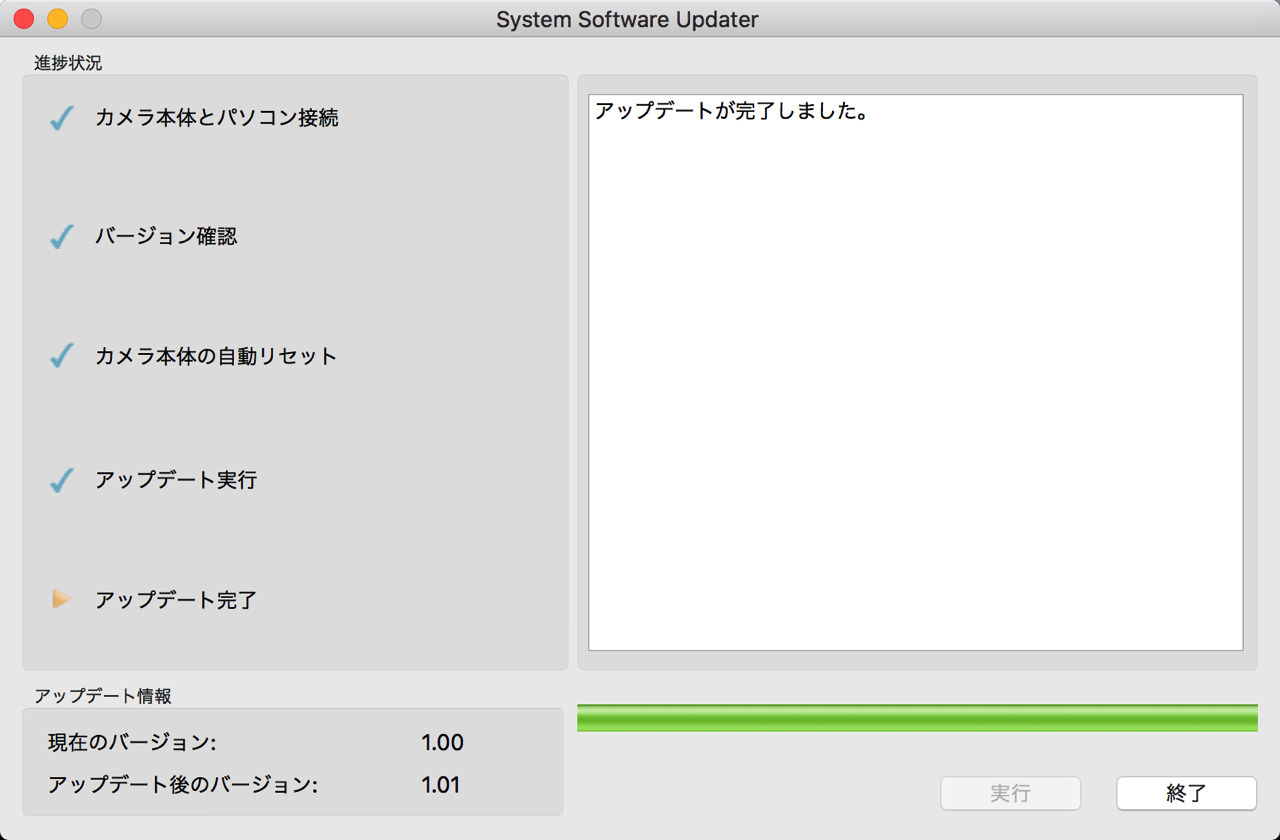Select the アップデート実行 step label

(176, 480)
